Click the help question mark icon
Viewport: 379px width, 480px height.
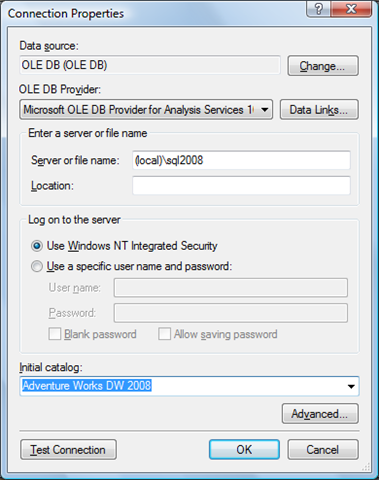coord(319,9)
